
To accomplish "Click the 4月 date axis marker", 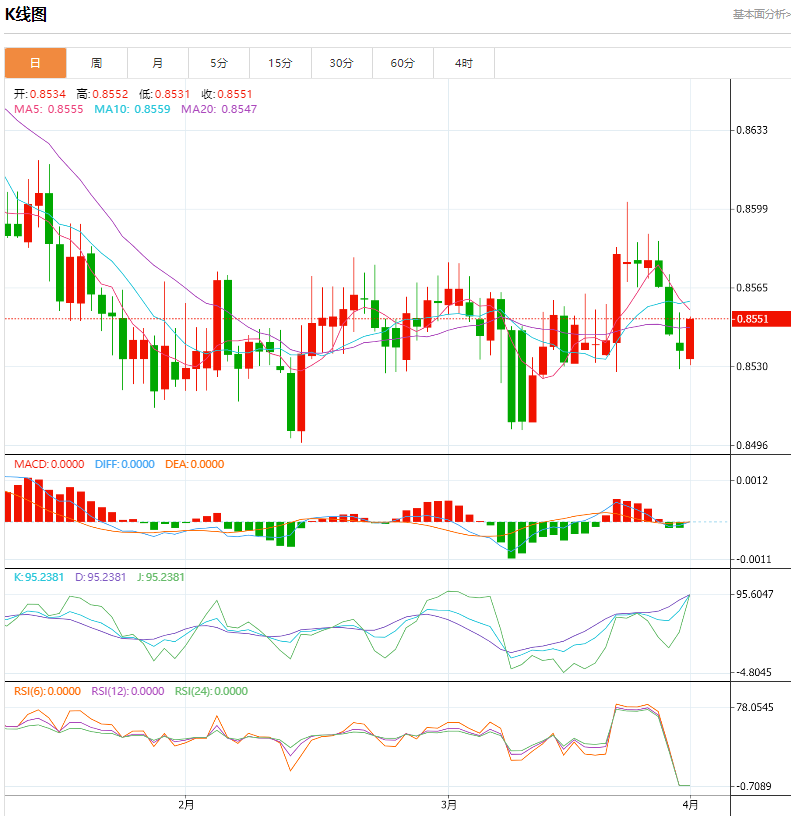I will (690, 805).
